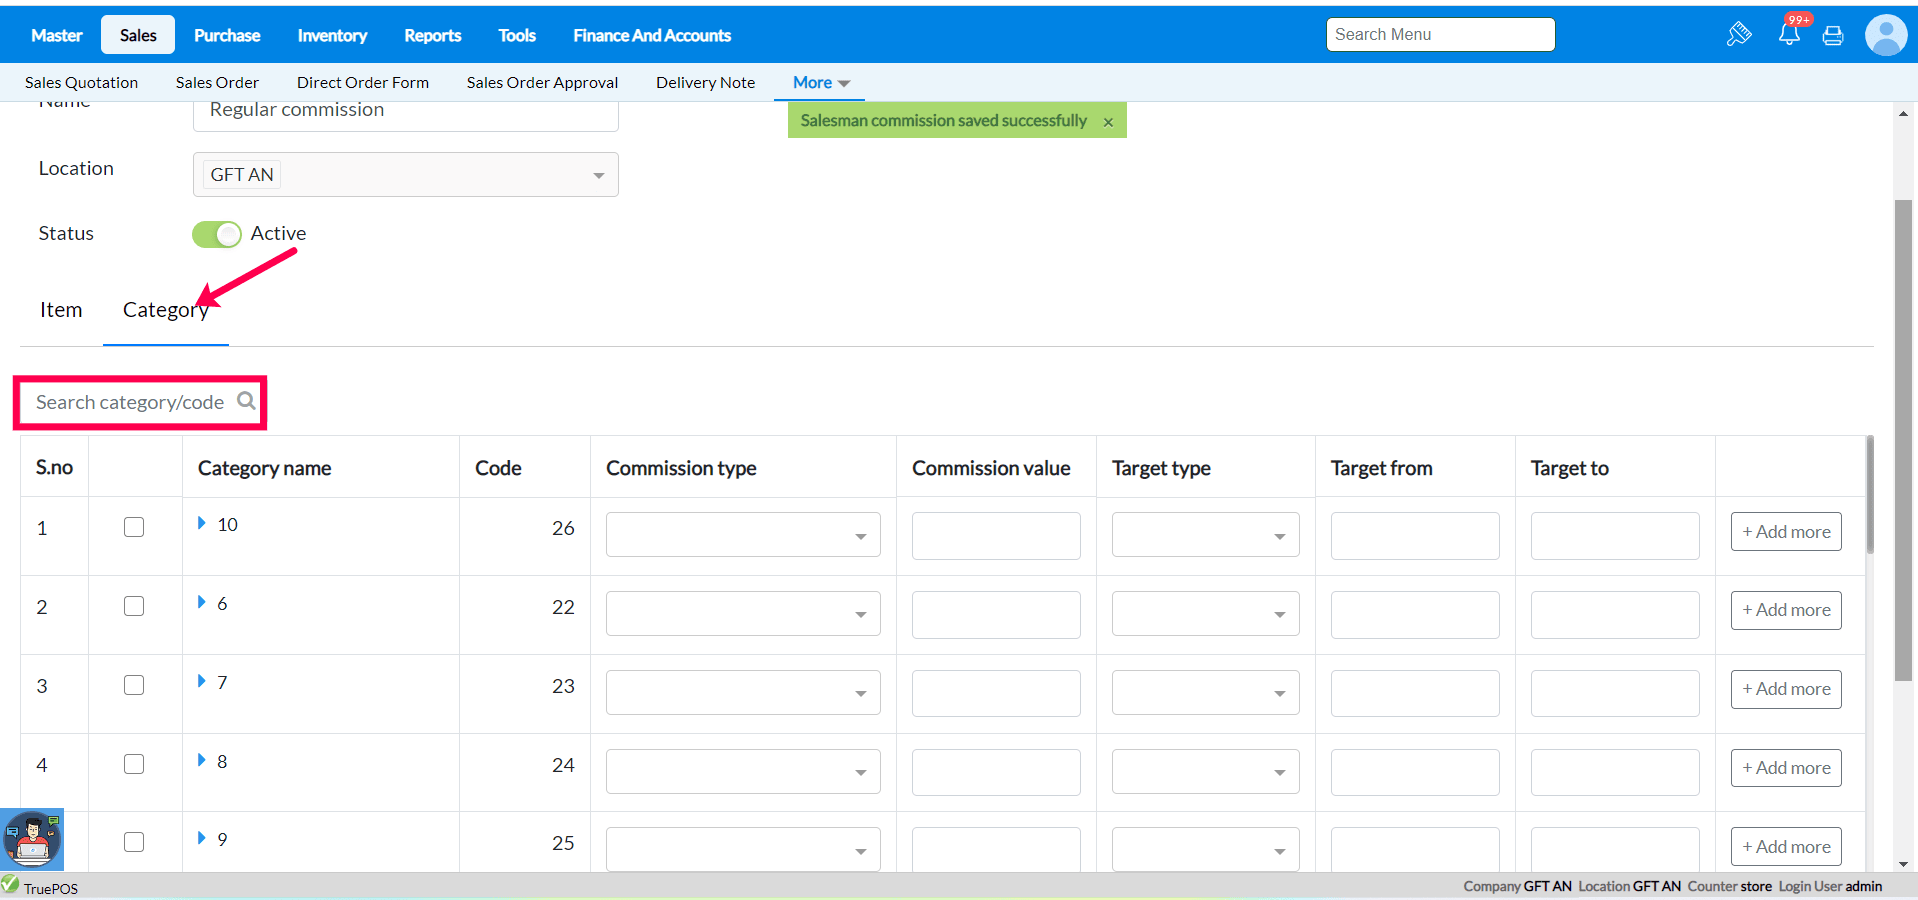
Task: Expand category 6 row
Action: click(202, 602)
